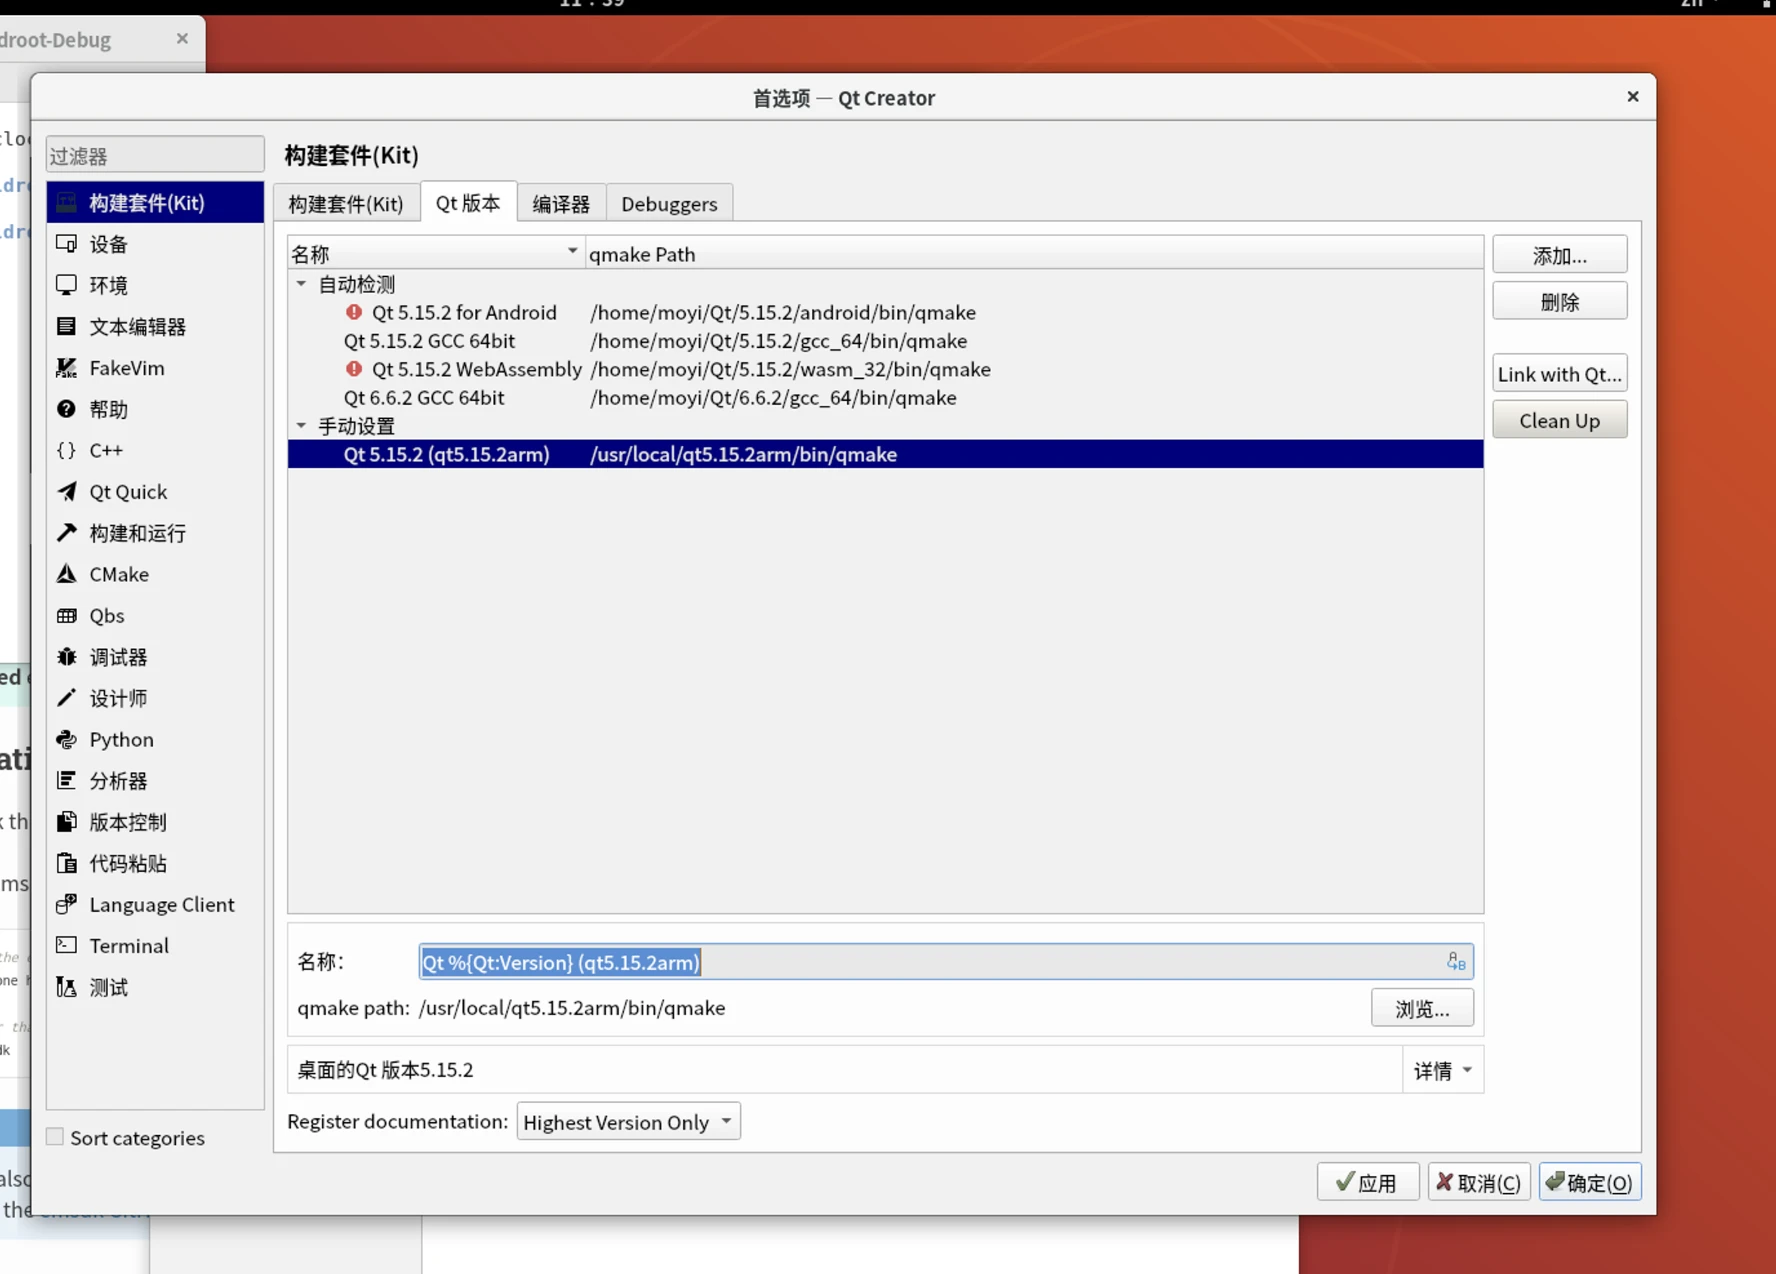
Task: Open the Python settings section
Action: [x=121, y=739]
